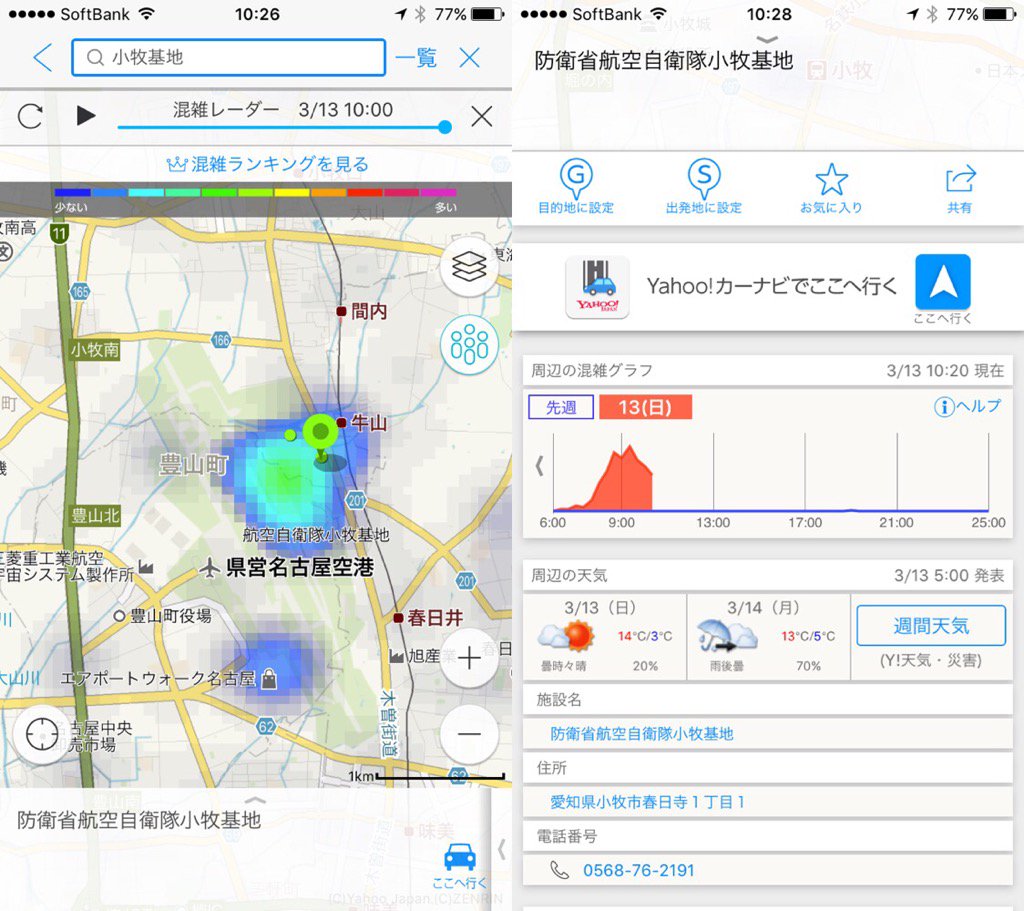Tap the red color segment of the legend
This screenshot has width=1024, height=911.
[364, 193]
